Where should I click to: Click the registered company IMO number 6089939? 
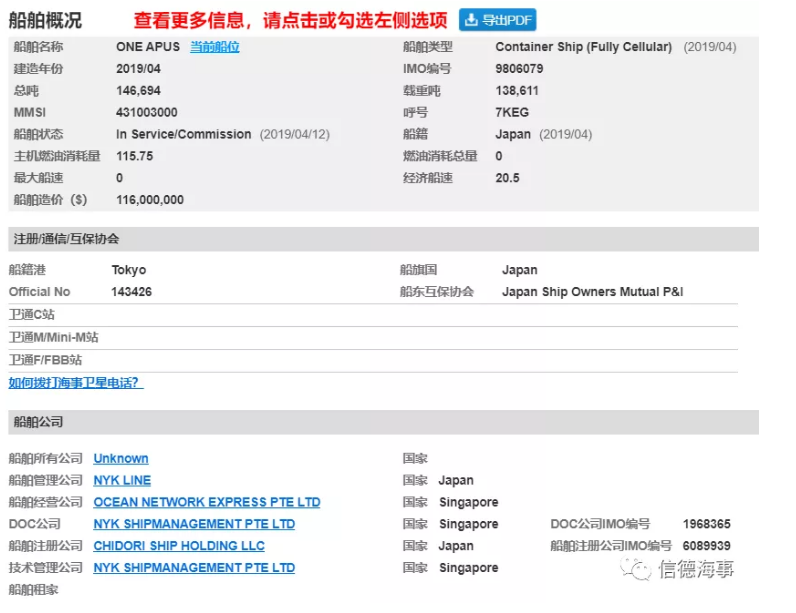click(x=706, y=546)
